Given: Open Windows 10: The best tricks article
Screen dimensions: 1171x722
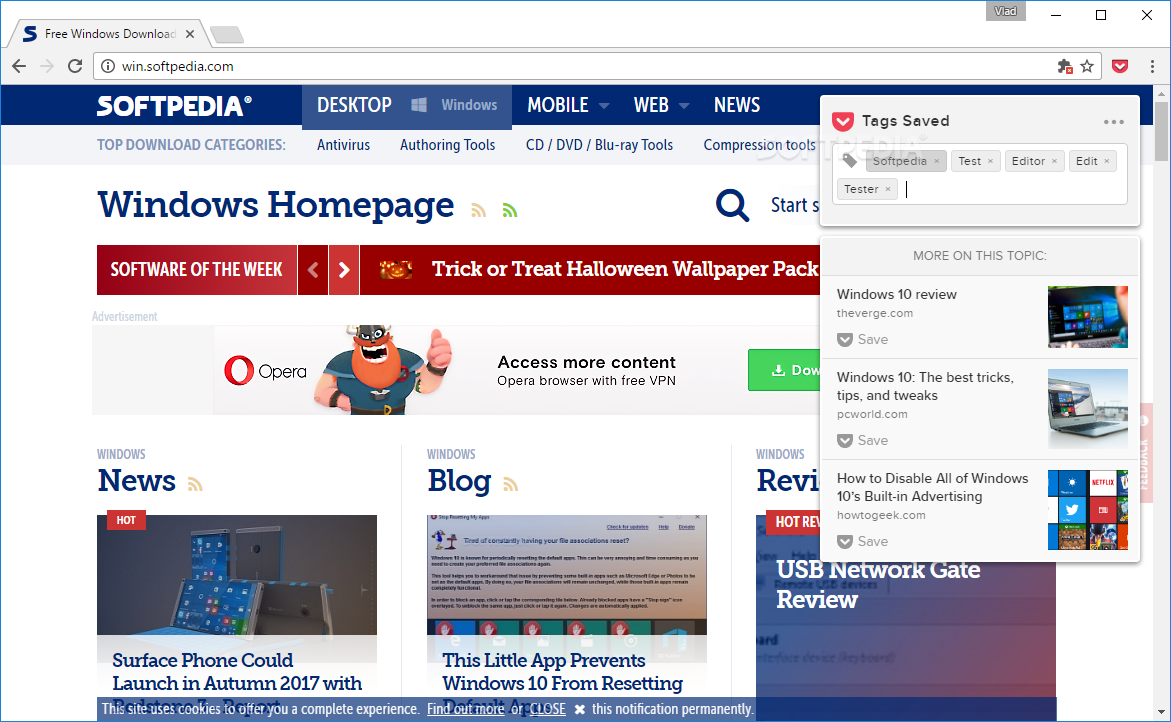Looking at the screenshot, I should (925, 386).
